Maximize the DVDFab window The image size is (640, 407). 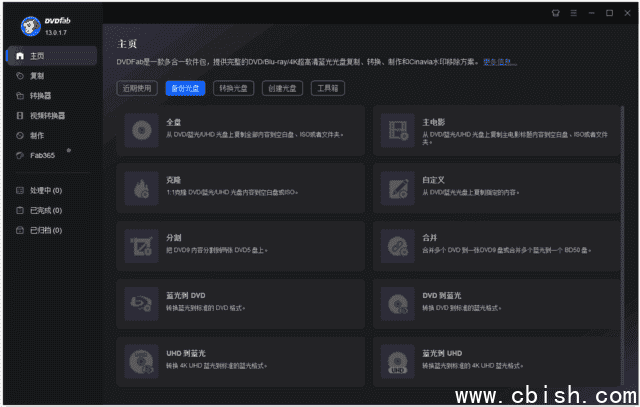click(x=609, y=13)
